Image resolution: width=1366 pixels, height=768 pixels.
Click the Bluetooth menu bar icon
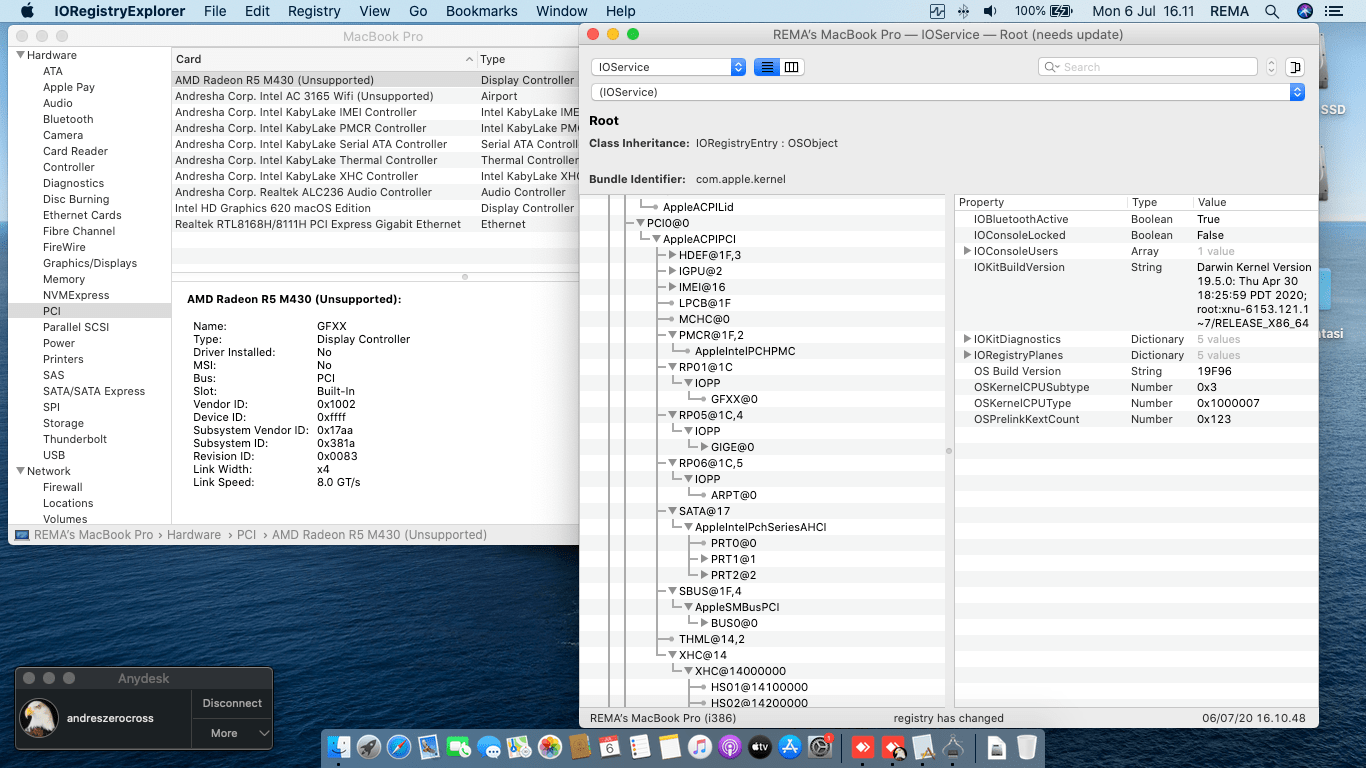coord(963,11)
